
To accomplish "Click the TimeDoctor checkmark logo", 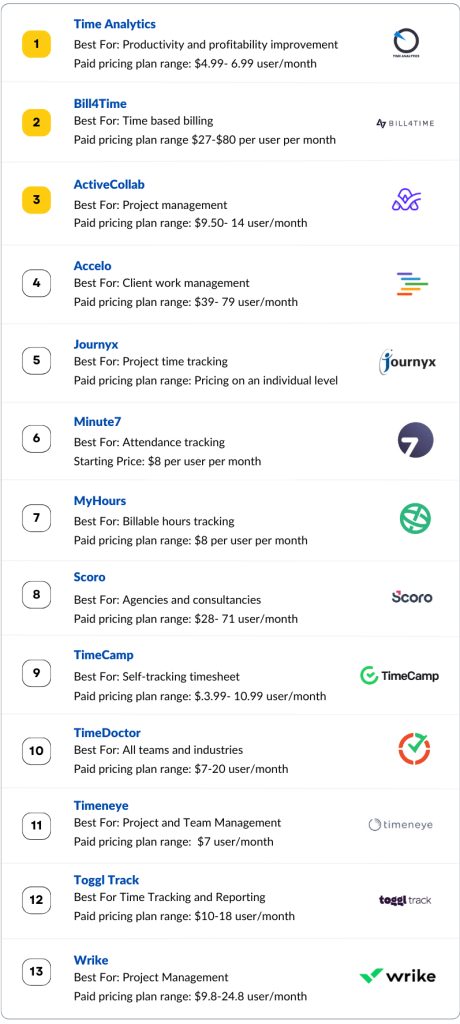I will click(415, 748).
